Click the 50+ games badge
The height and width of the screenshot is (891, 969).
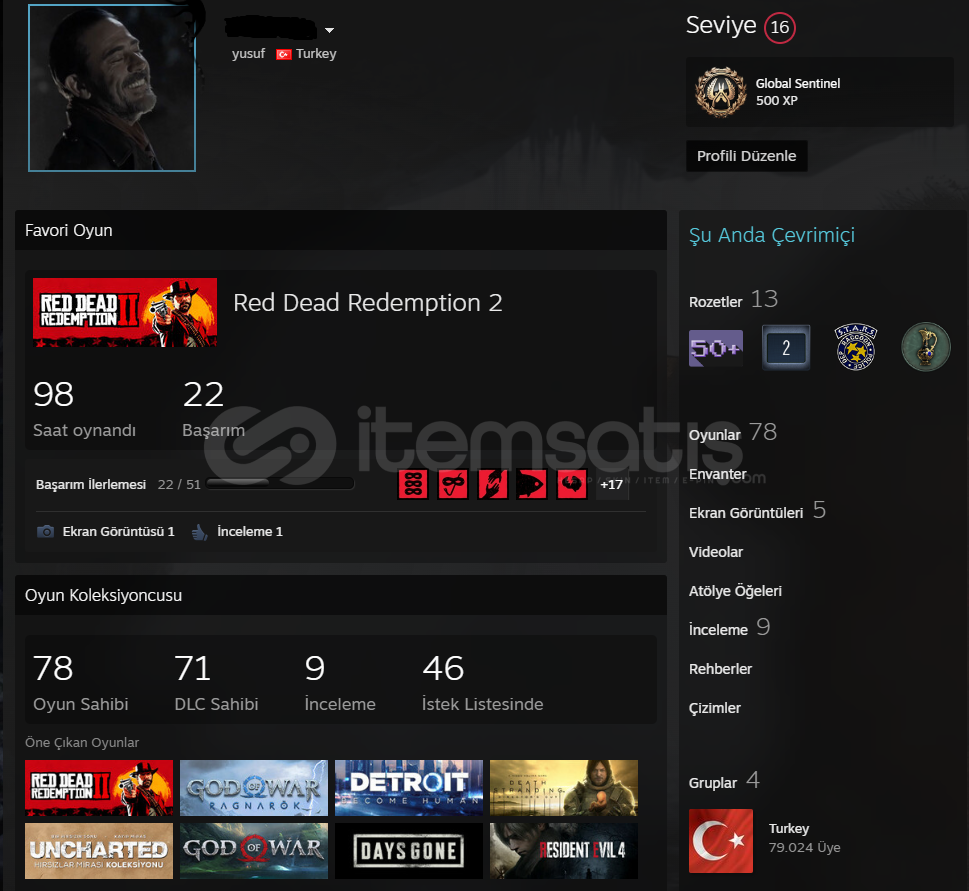[x=716, y=348]
